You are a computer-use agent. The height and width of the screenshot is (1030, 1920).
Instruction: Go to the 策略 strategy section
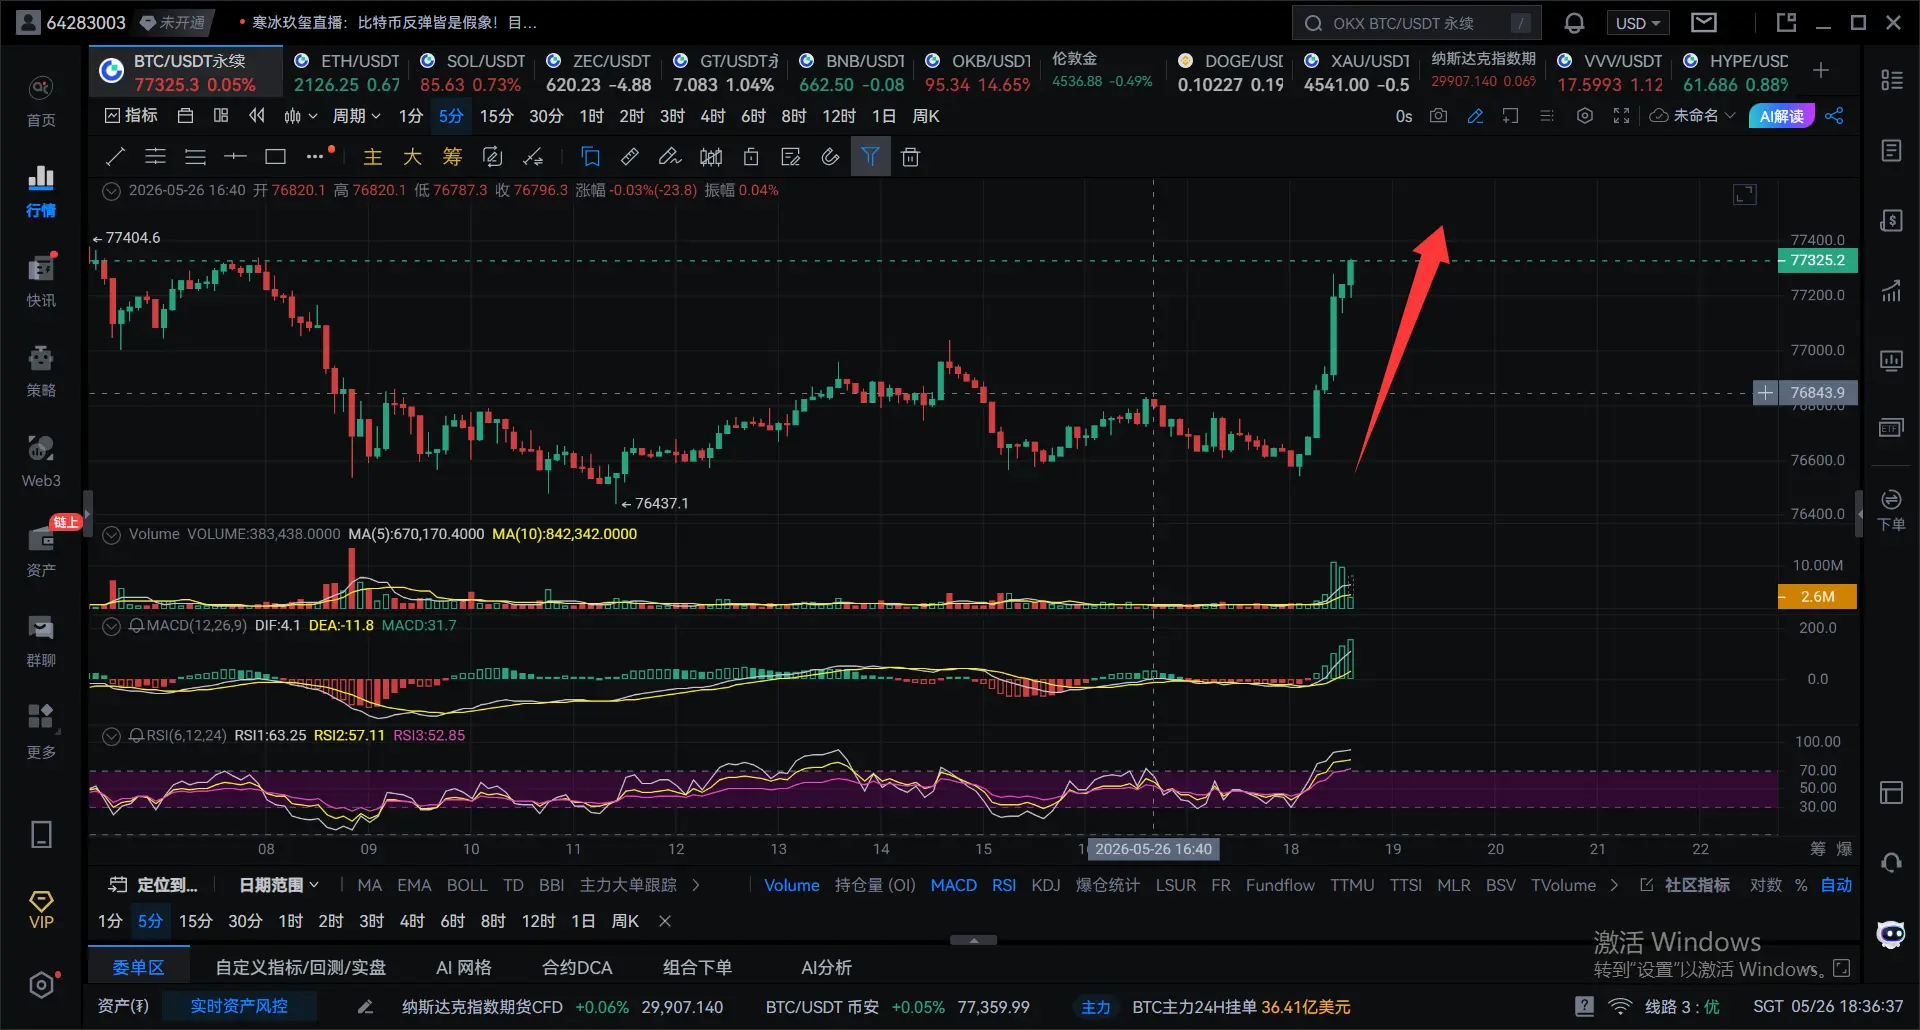point(41,371)
